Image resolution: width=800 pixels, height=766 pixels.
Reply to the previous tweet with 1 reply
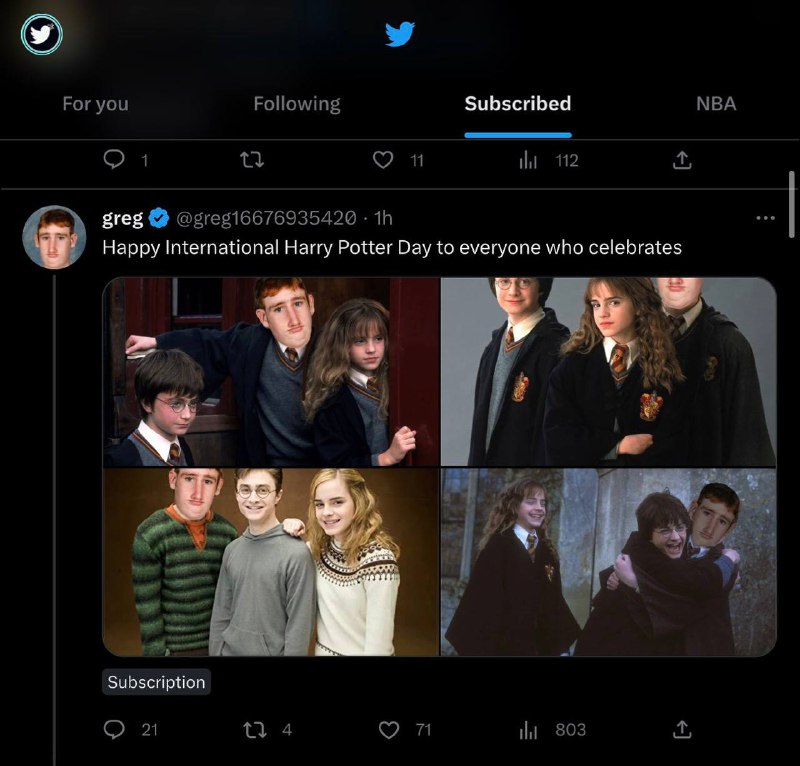click(114, 159)
